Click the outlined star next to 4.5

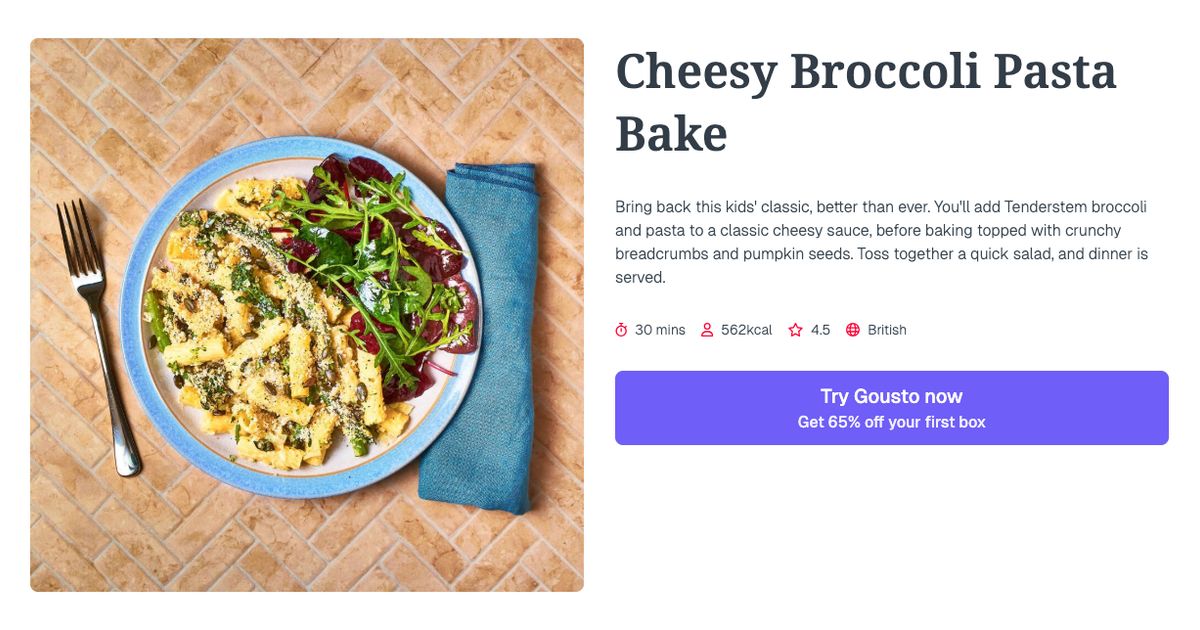tap(795, 329)
